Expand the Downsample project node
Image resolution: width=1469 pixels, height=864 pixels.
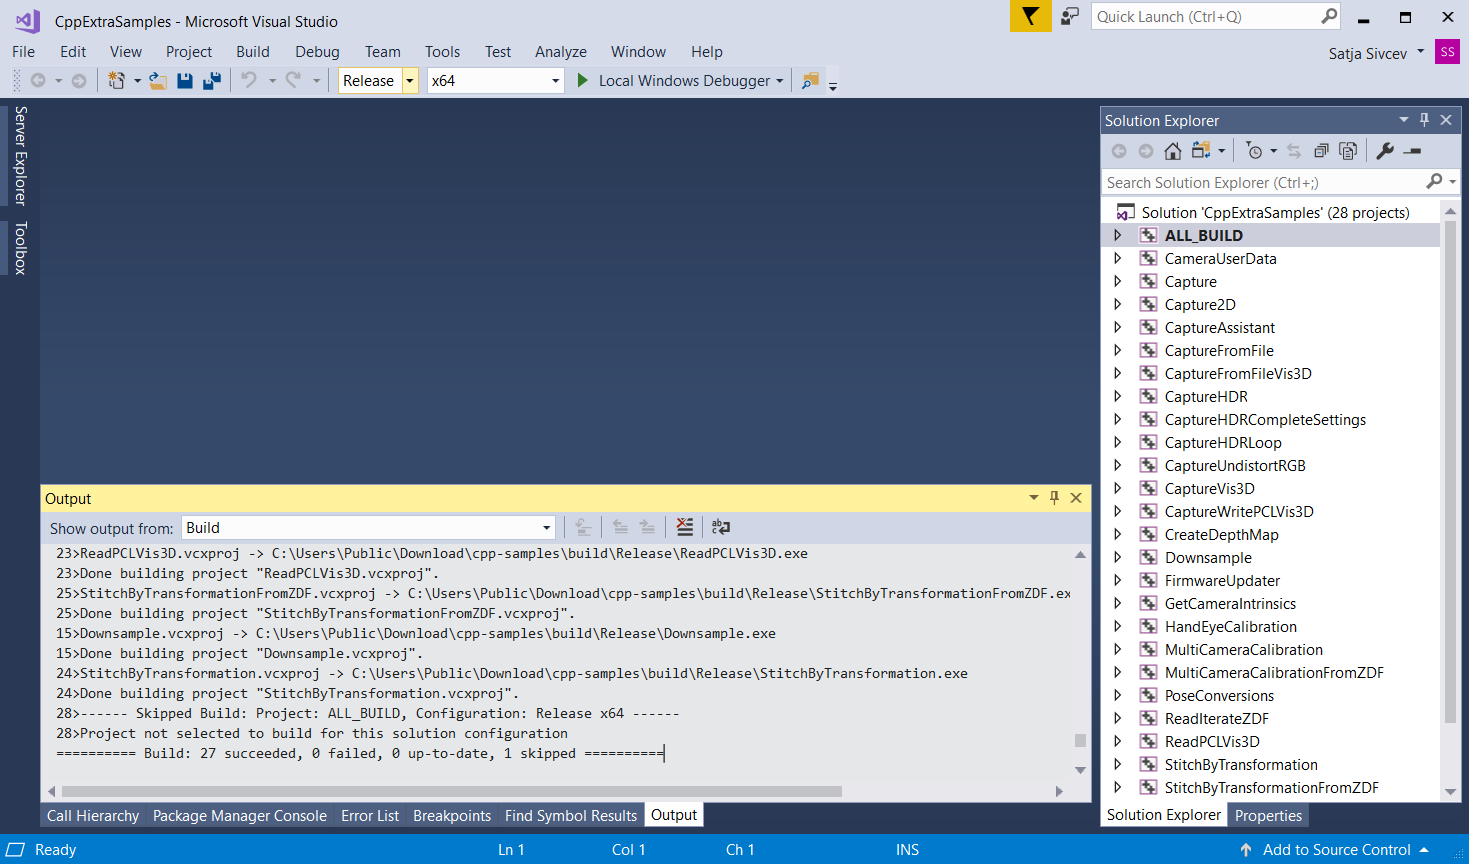[1118, 557]
